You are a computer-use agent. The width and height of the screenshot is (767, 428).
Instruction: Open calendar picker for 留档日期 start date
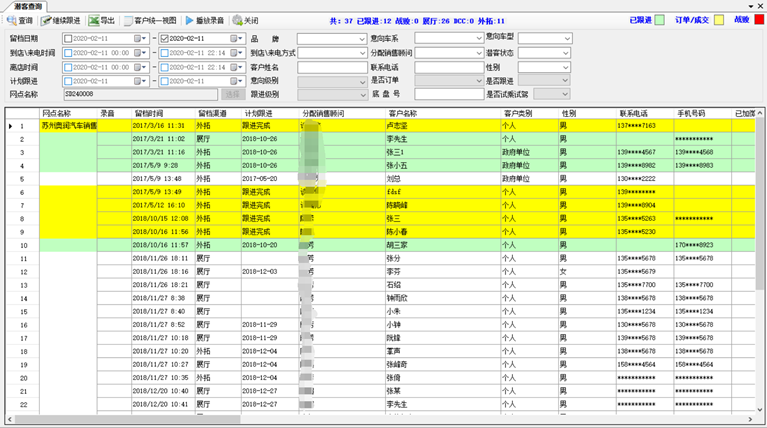click(139, 39)
